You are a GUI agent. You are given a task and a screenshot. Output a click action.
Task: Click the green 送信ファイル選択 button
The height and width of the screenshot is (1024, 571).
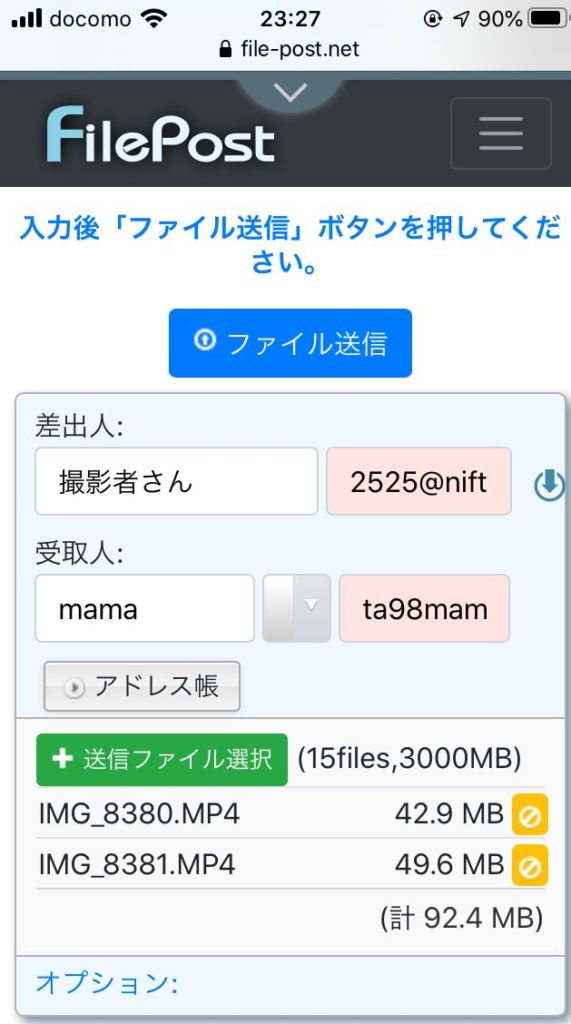click(162, 760)
